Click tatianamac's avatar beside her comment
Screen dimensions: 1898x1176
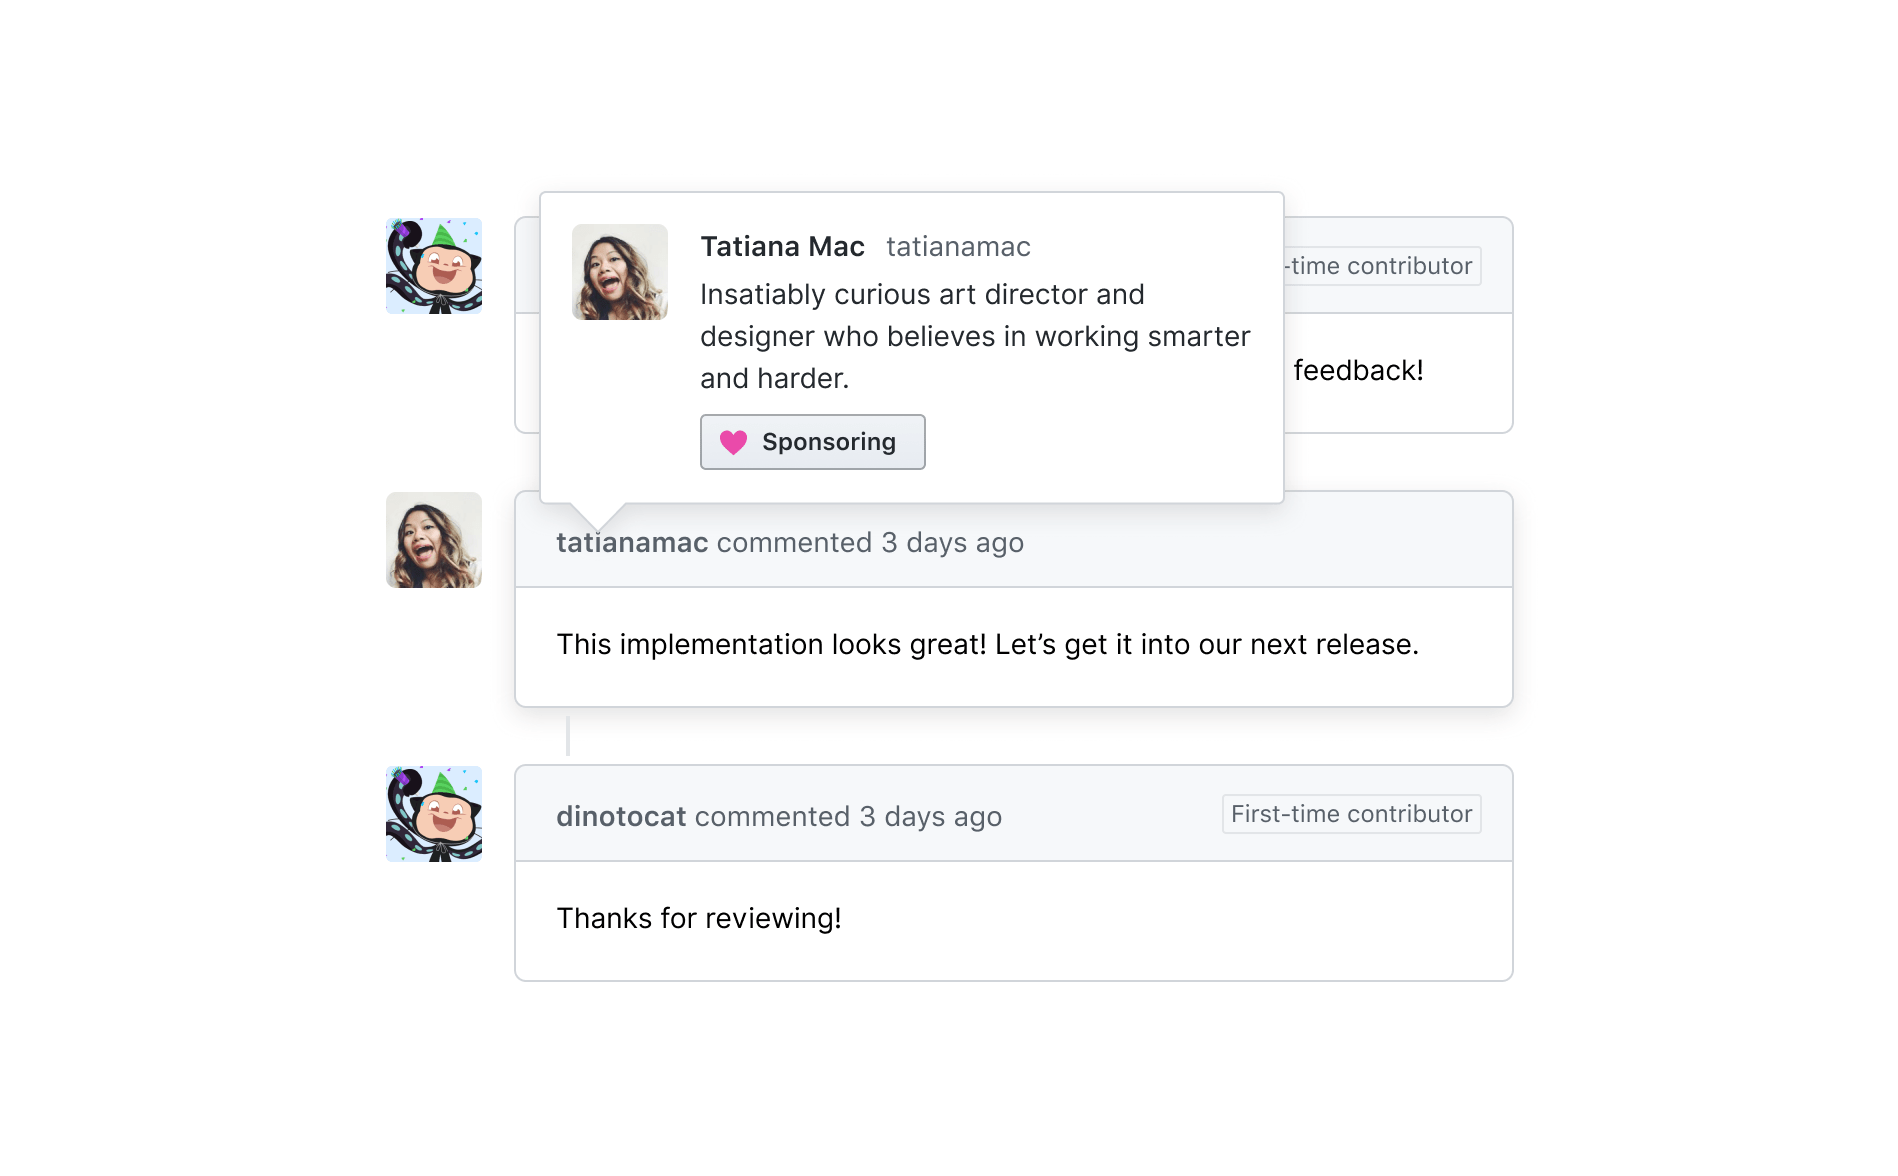[x=434, y=540]
